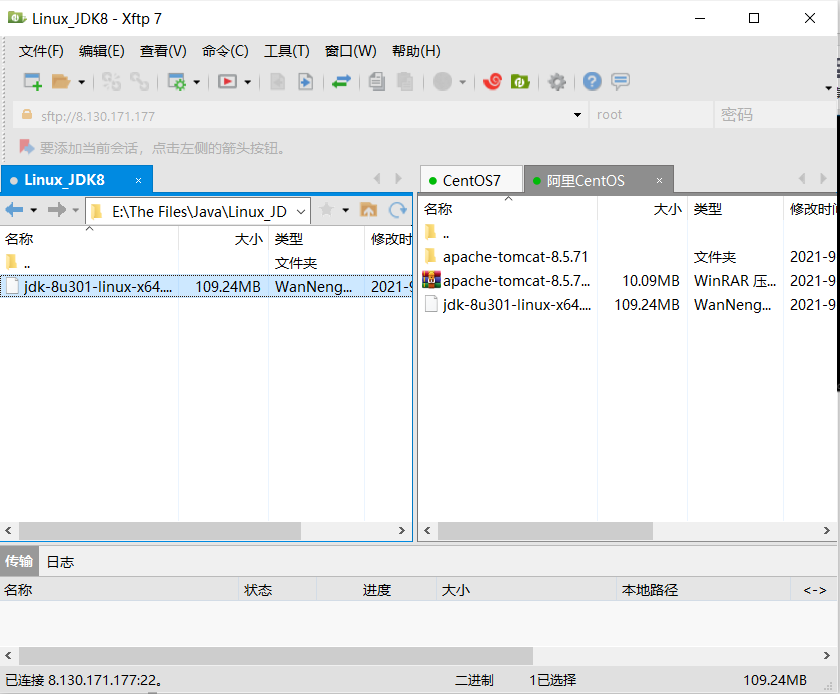Click the synchronize arrows toolbar icon
Screen dimensions: 840x694
click(x=341, y=82)
